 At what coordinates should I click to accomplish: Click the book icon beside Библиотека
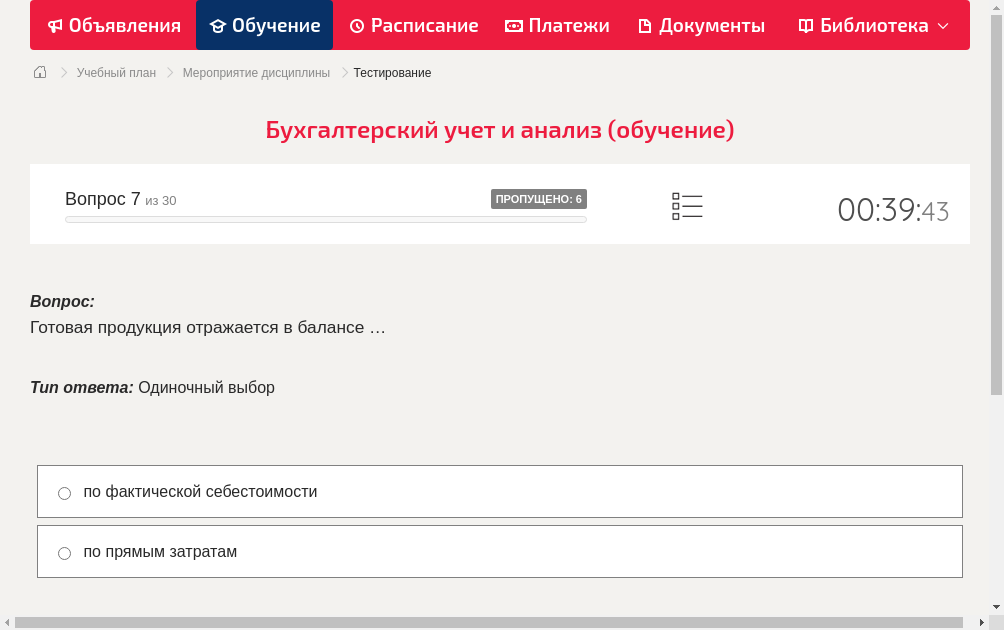pyautogui.click(x=806, y=25)
